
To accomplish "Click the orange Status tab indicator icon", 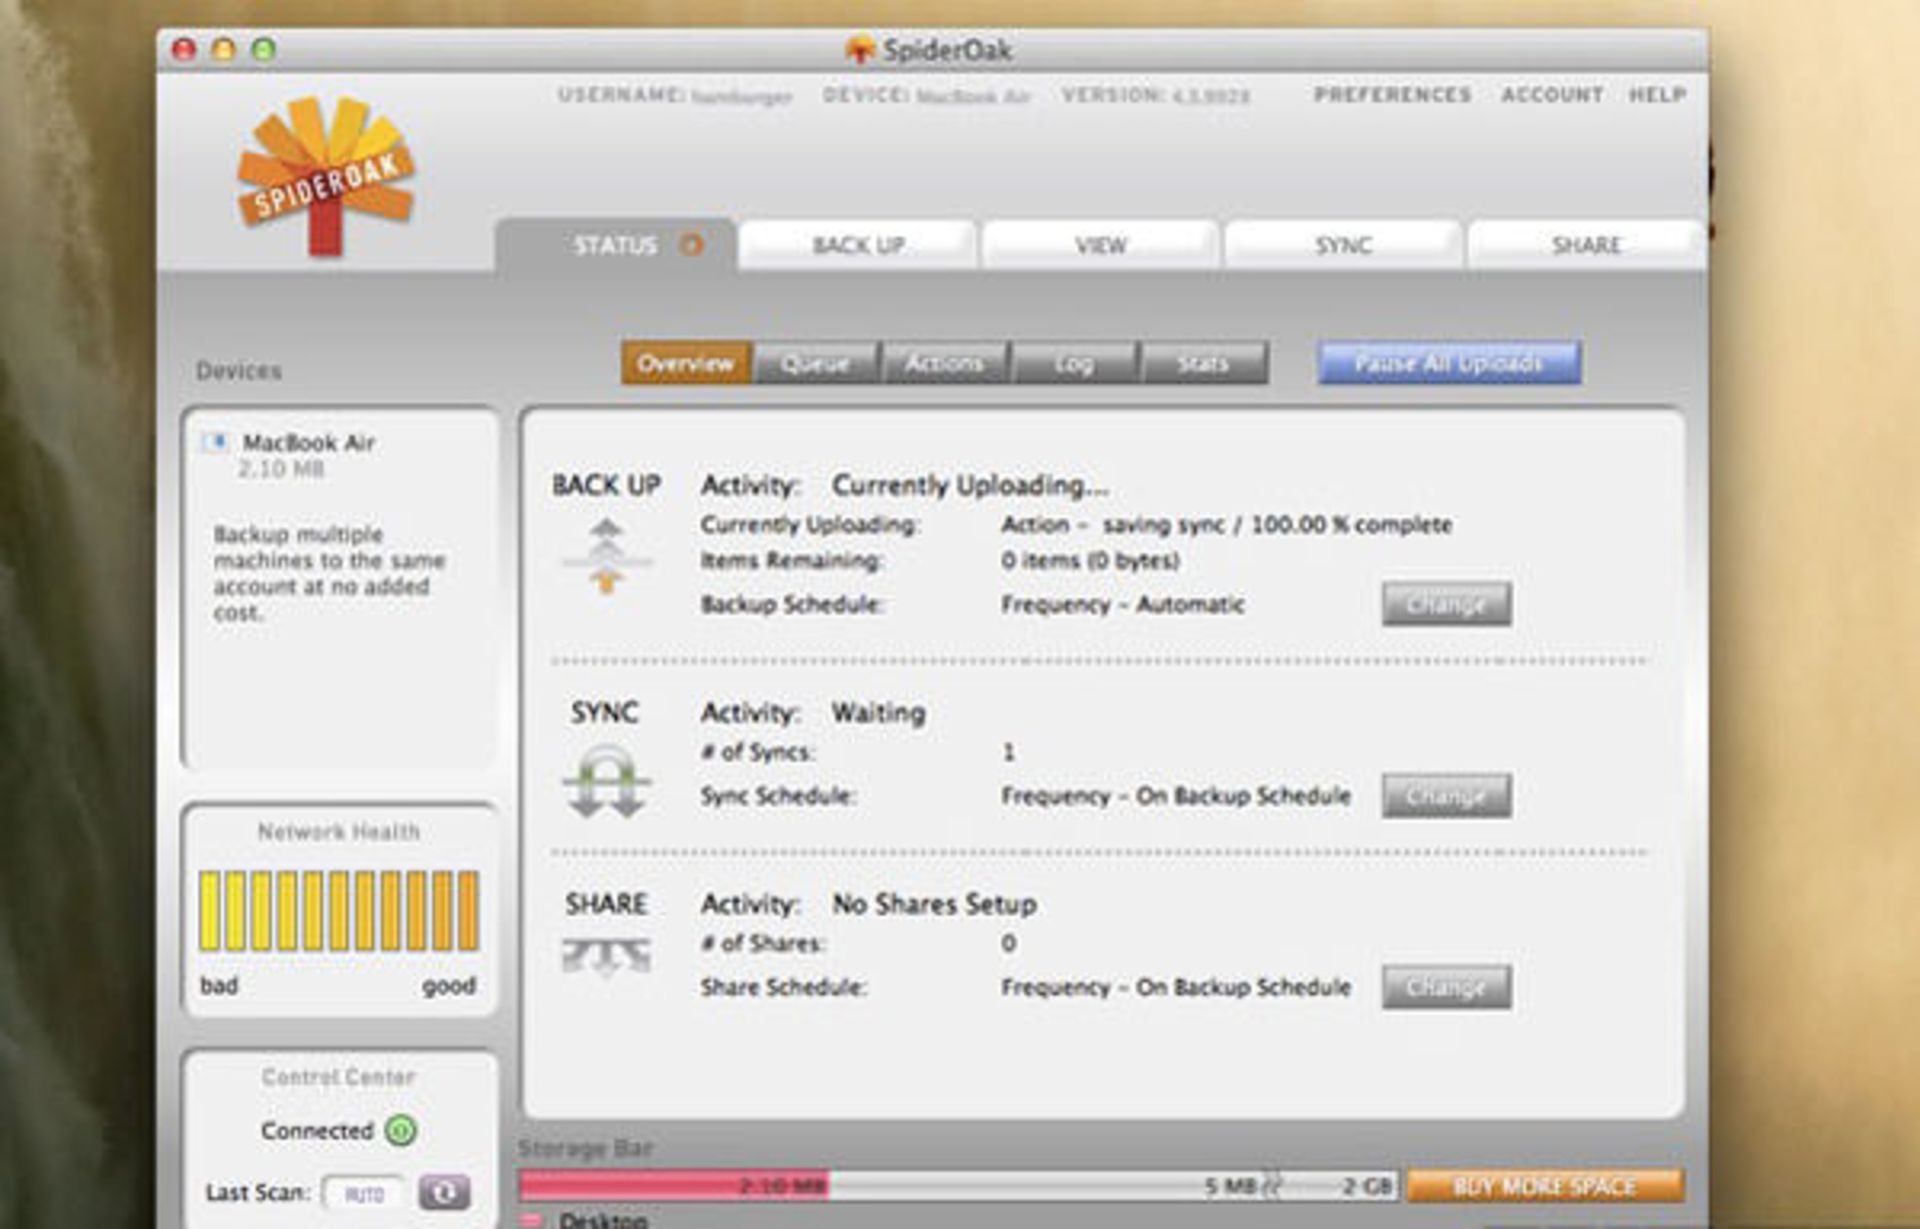I will click(691, 244).
